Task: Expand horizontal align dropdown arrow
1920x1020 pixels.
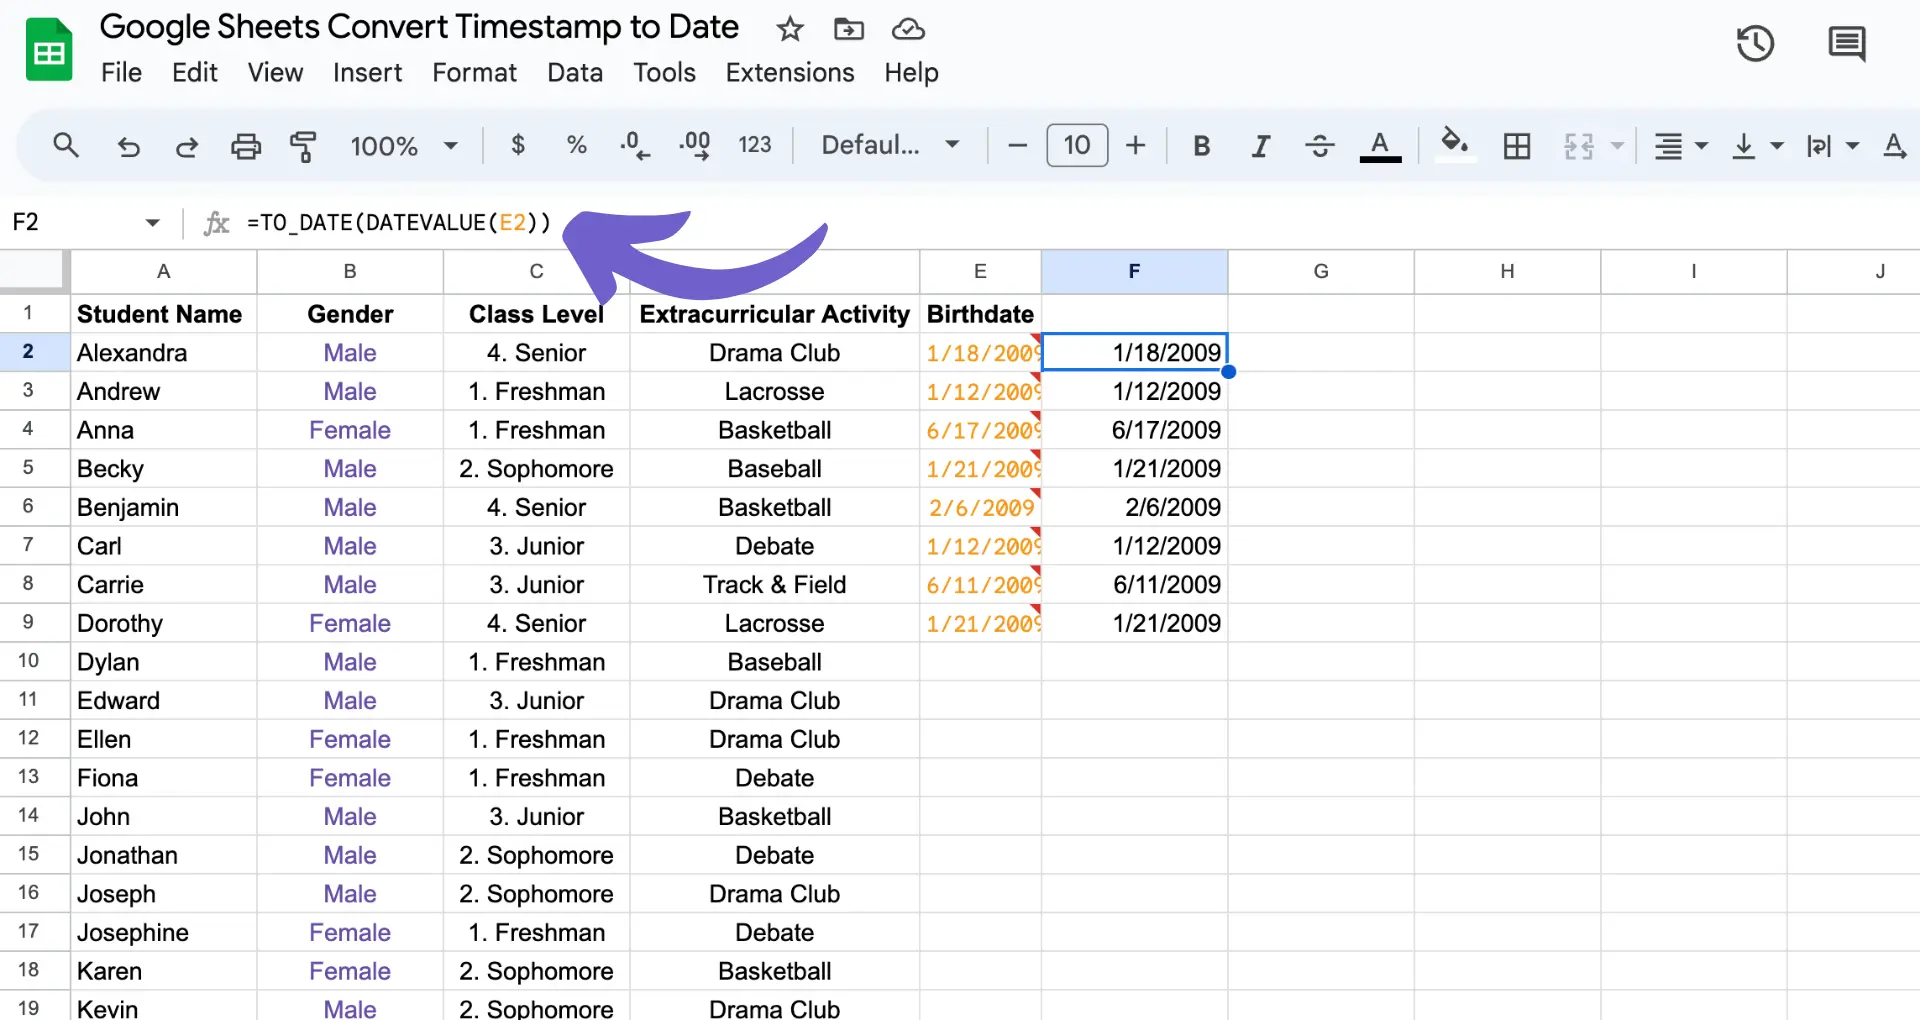Action: [1701, 146]
